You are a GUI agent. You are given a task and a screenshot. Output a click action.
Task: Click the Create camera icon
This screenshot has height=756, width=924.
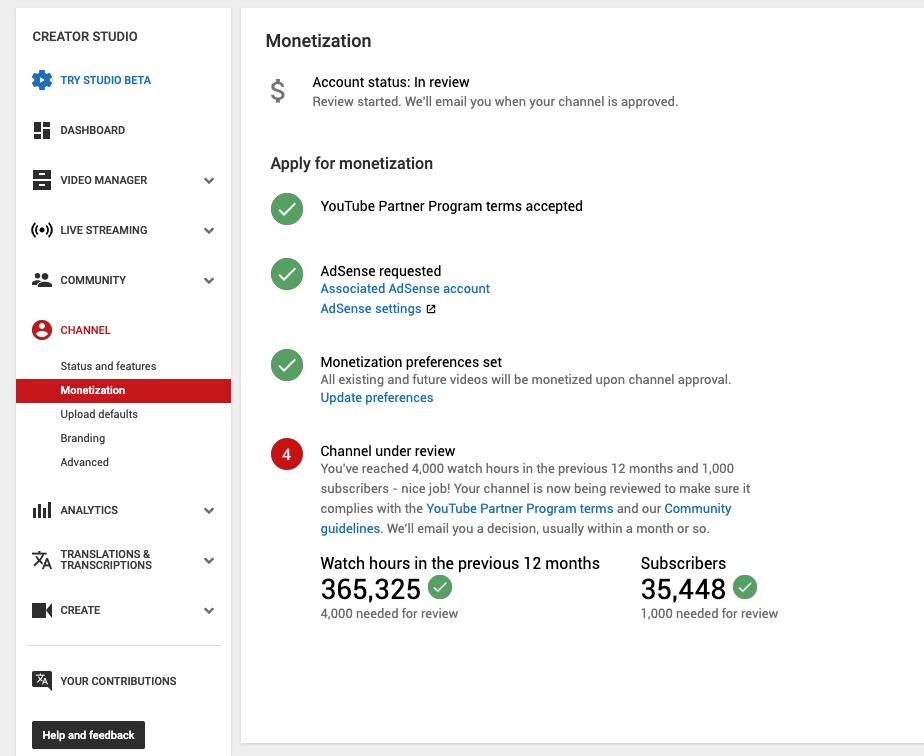click(42, 610)
